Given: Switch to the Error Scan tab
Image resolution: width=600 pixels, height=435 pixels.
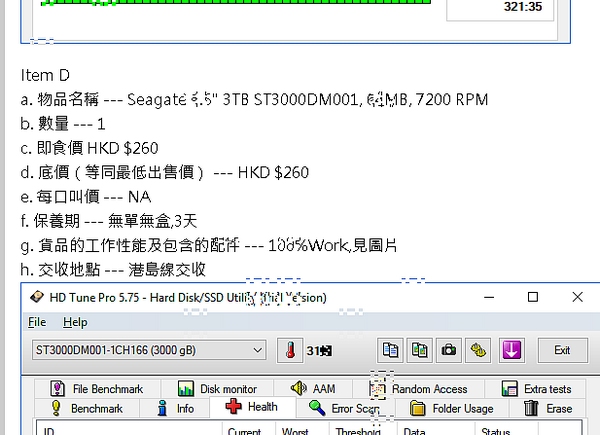Looking at the screenshot, I should pos(344,408).
